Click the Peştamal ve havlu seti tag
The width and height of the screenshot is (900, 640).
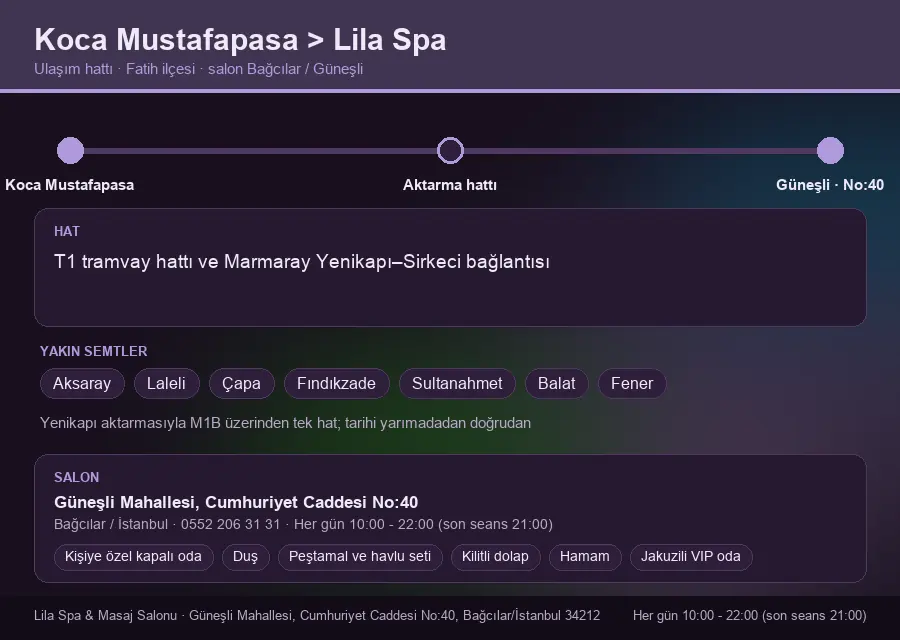click(x=360, y=557)
